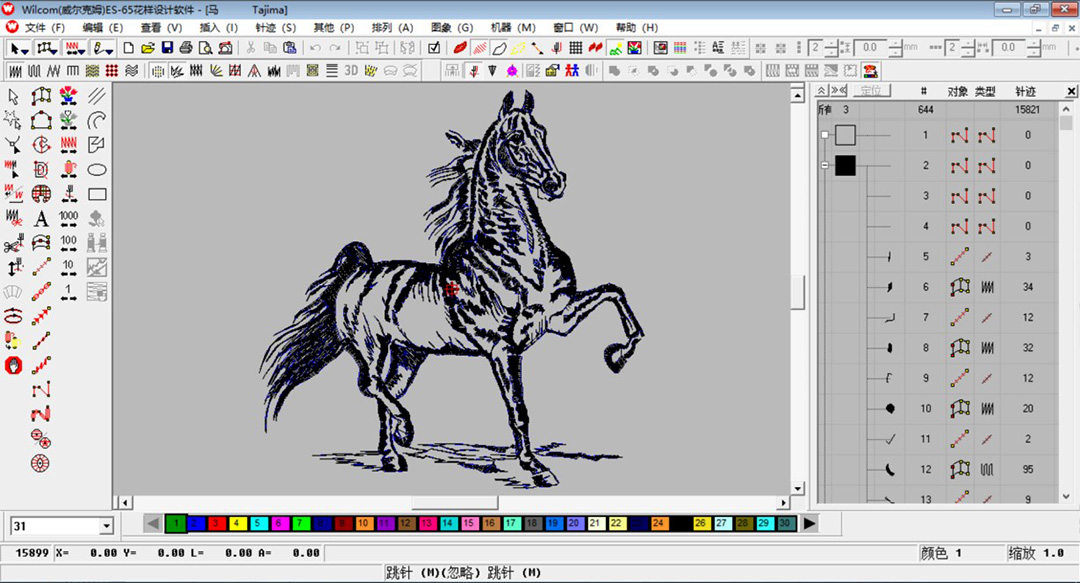The width and height of the screenshot is (1080, 583).
Task: Select the Ellipse shape tool
Action: 97,170
